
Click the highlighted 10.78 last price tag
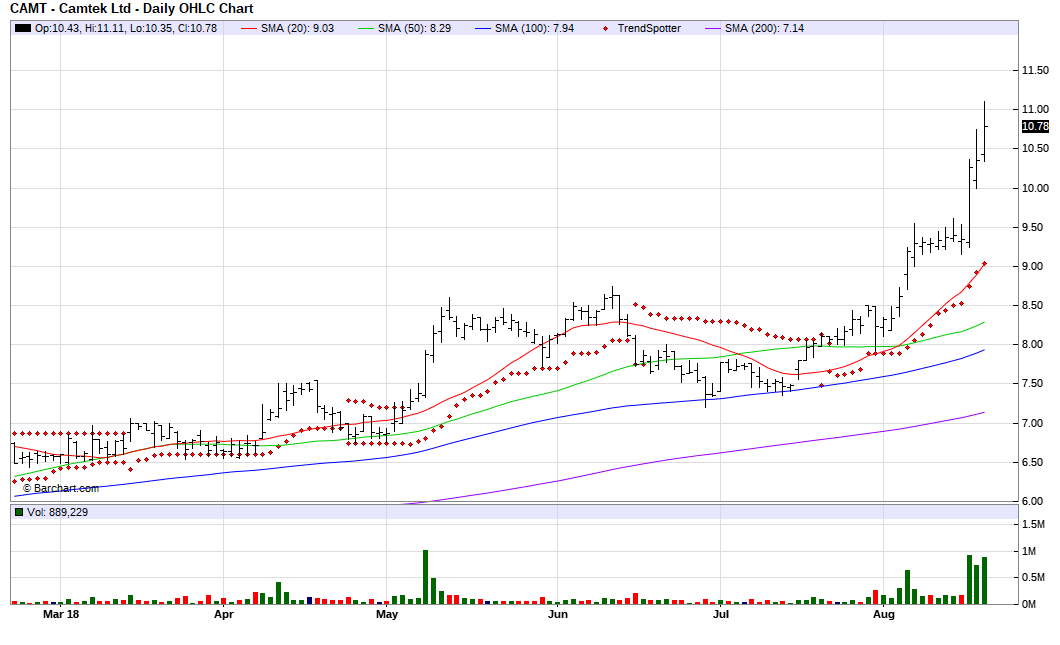point(1035,126)
